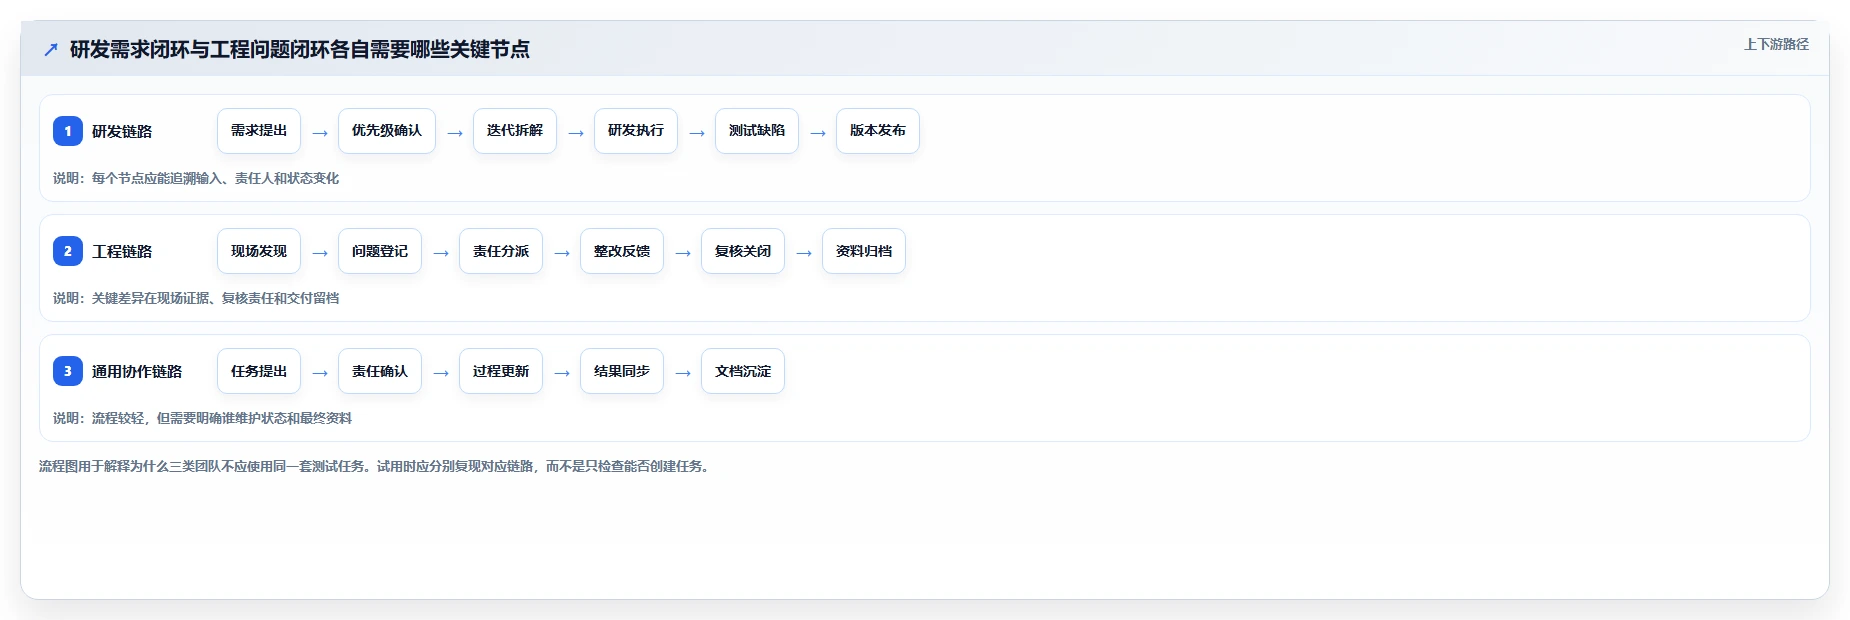The width and height of the screenshot is (1850, 620).
Task: Click the 需求提出 node
Action: point(259,131)
